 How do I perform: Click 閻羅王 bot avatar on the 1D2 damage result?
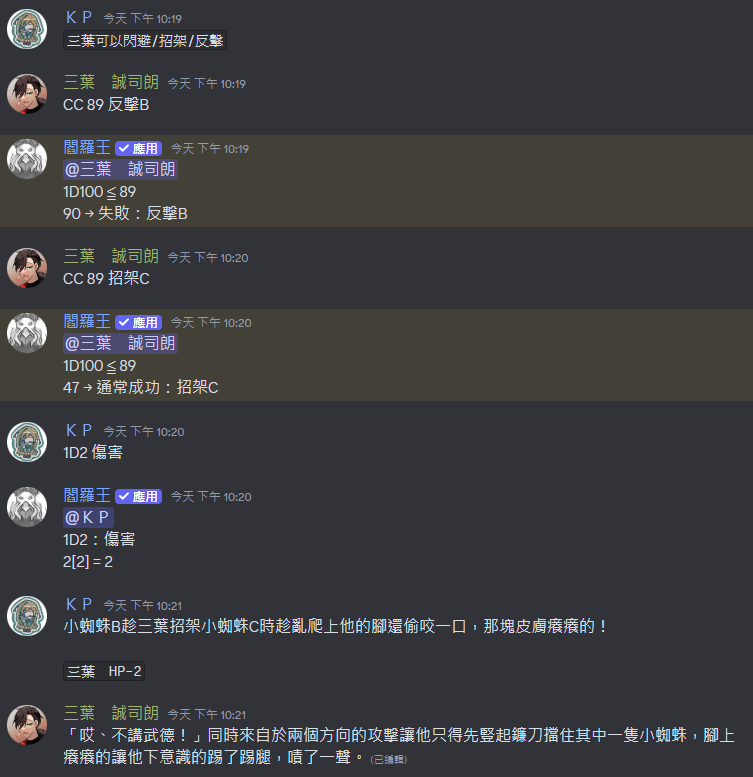click(27, 506)
